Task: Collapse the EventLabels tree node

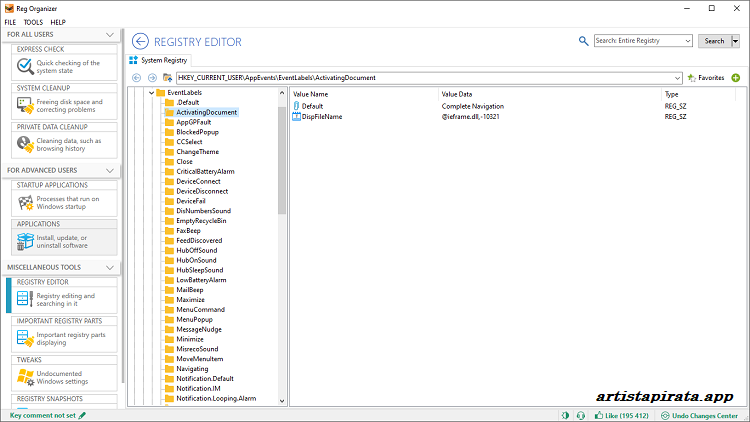Action: point(152,93)
